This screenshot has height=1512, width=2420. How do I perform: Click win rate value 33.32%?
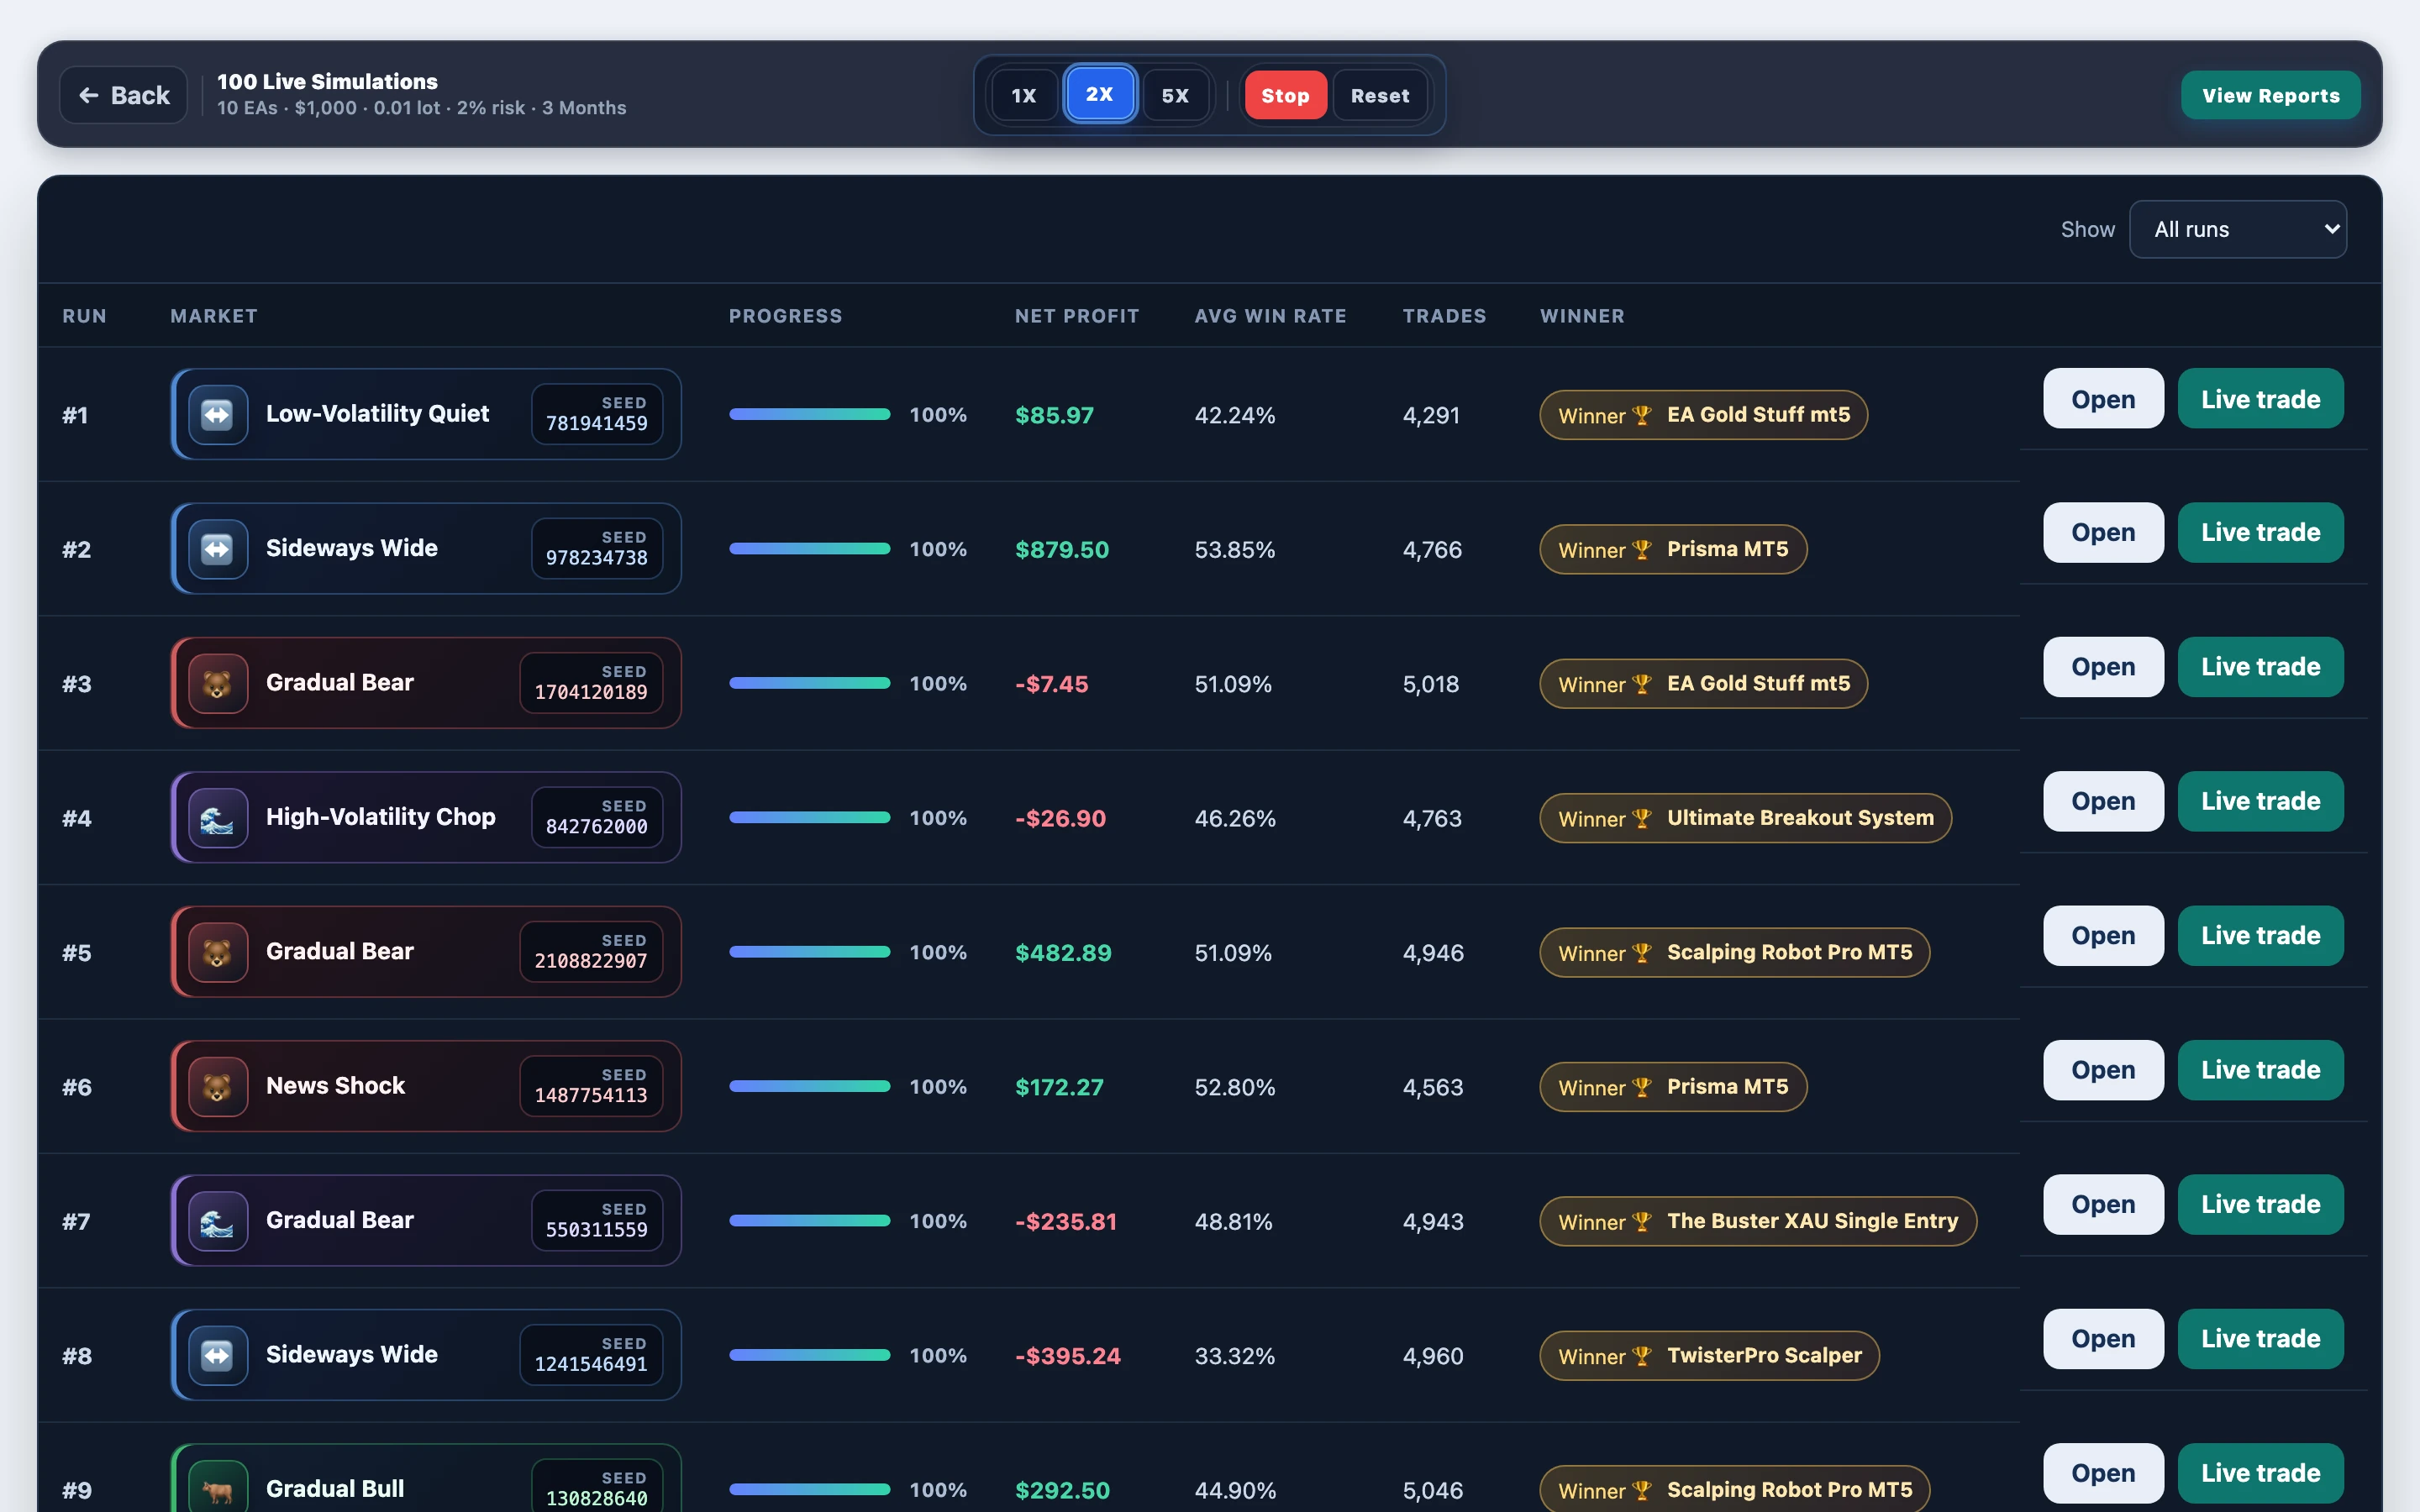1235,1356
